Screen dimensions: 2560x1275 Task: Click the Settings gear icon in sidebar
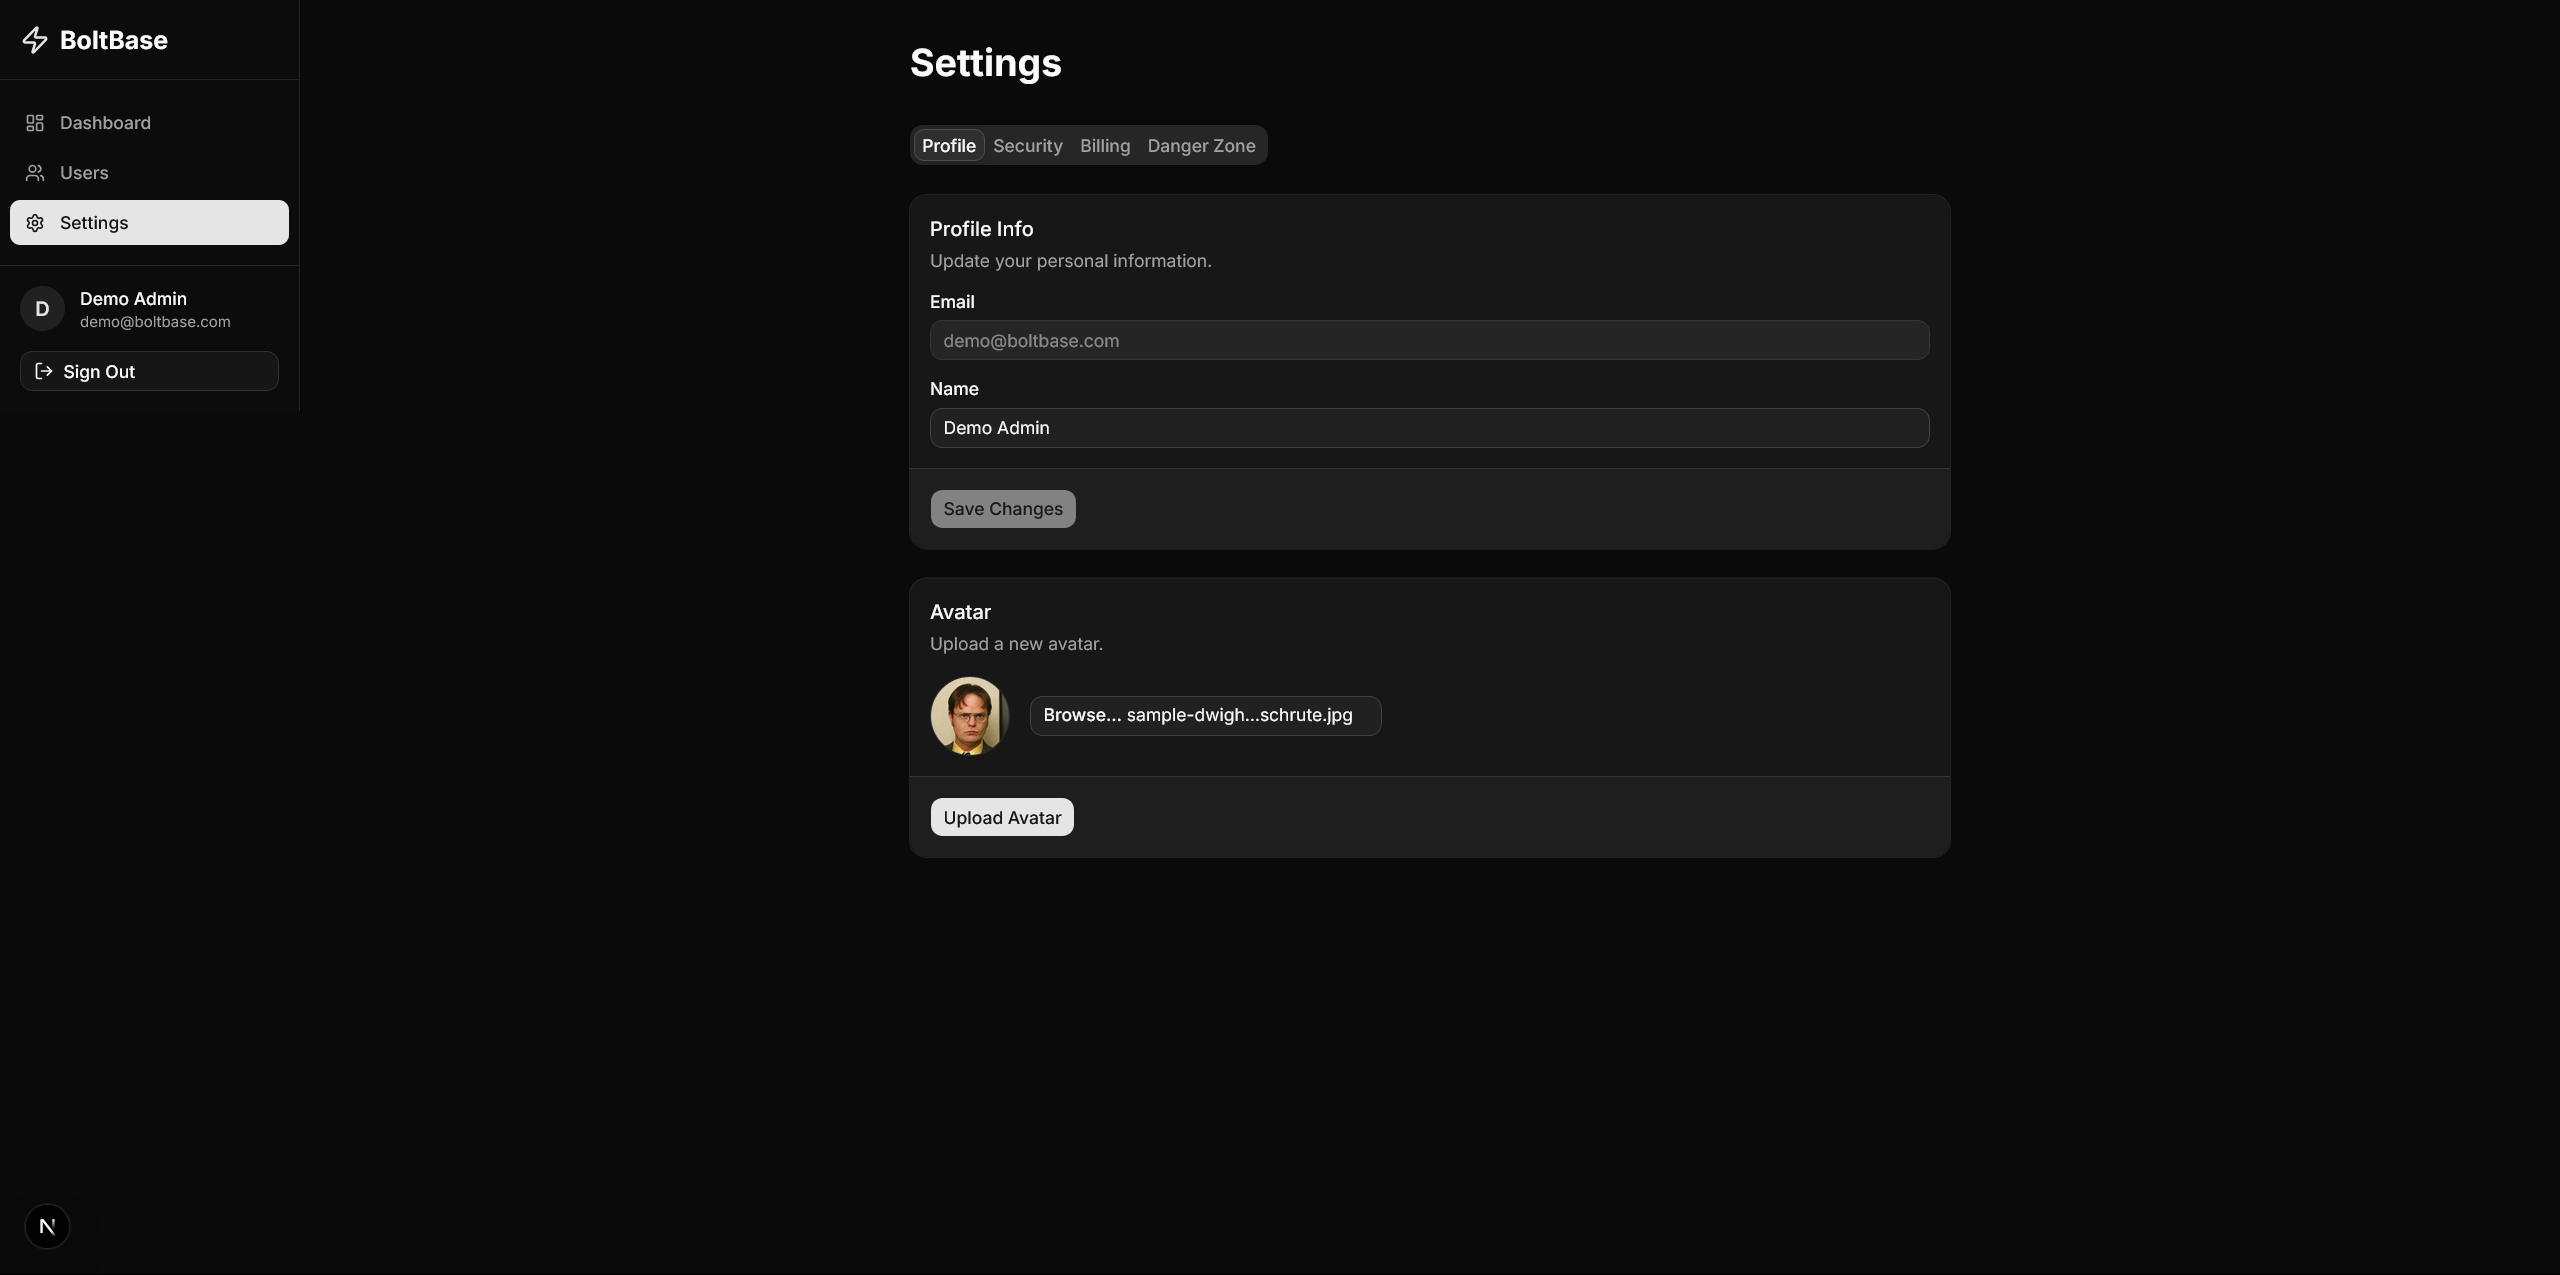[x=35, y=223]
